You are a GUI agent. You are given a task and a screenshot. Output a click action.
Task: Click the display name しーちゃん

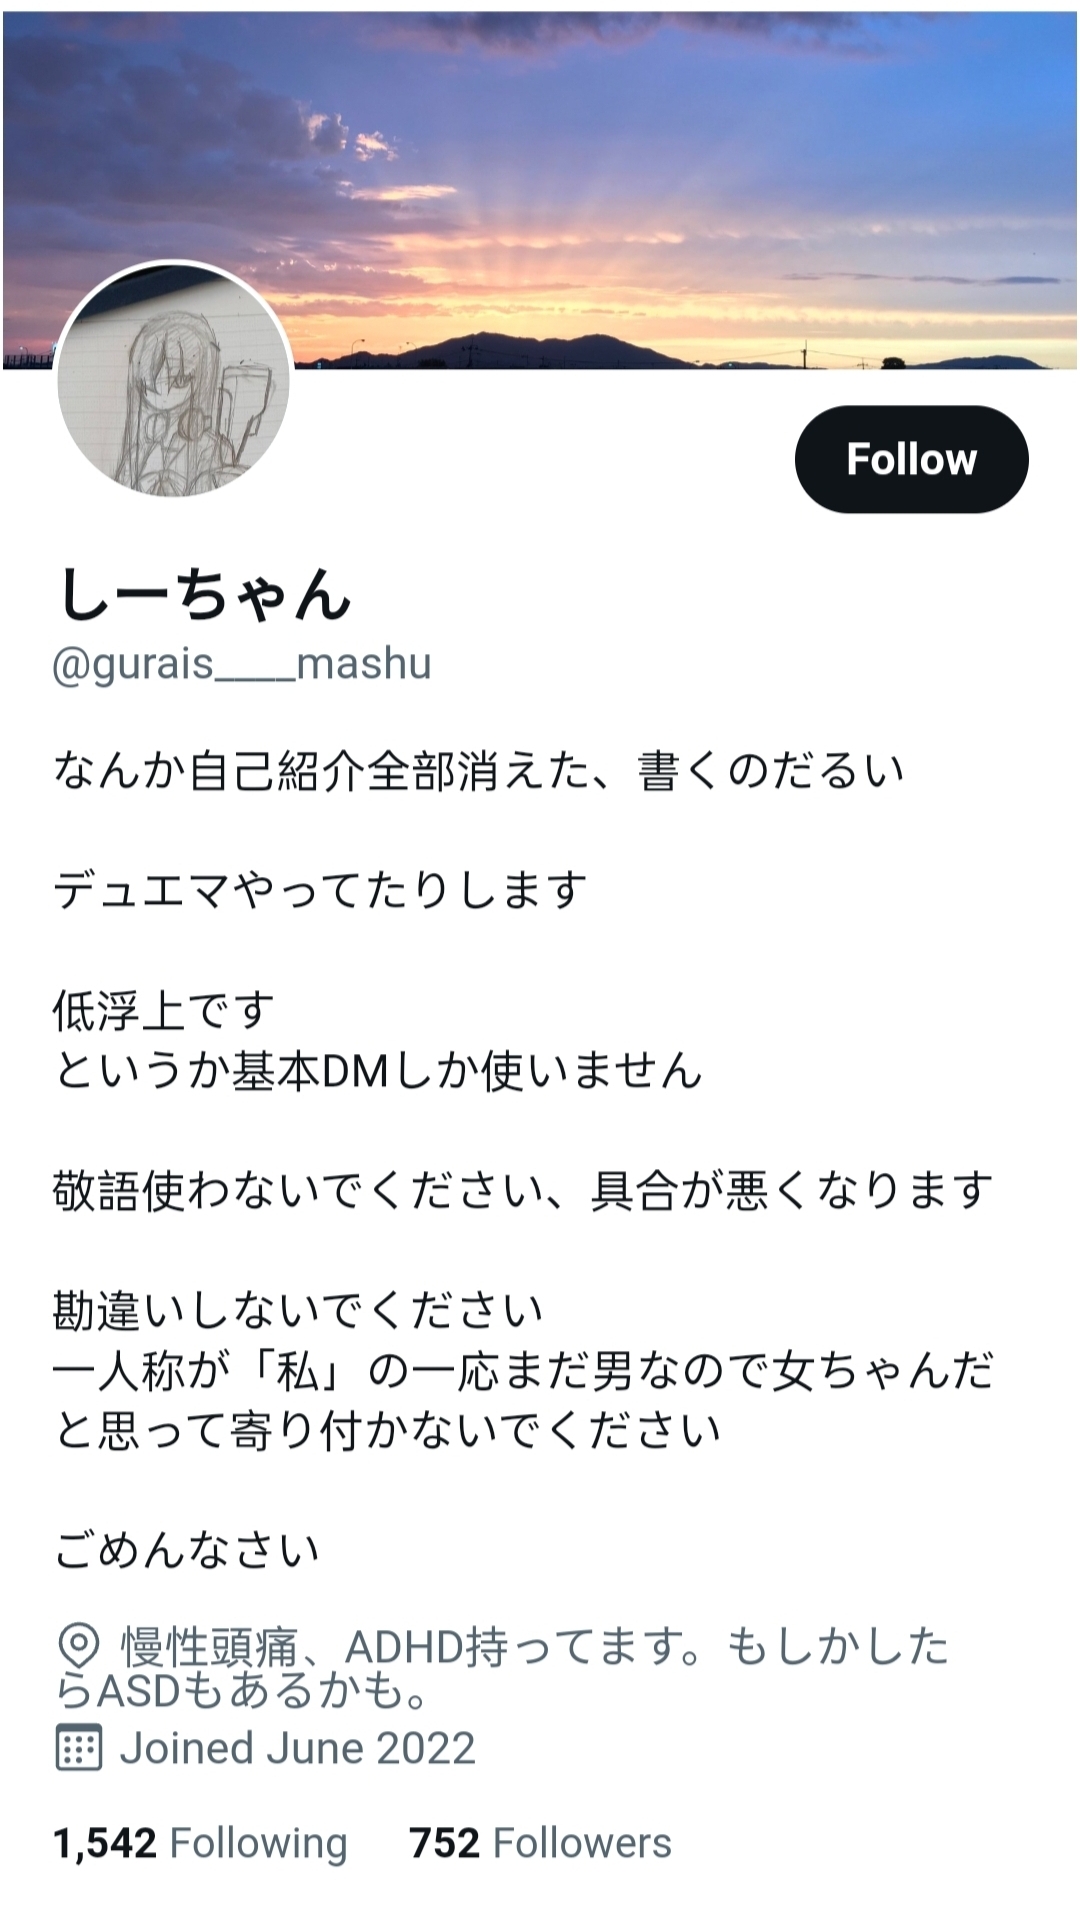pyautogui.click(x=205, y=594)
